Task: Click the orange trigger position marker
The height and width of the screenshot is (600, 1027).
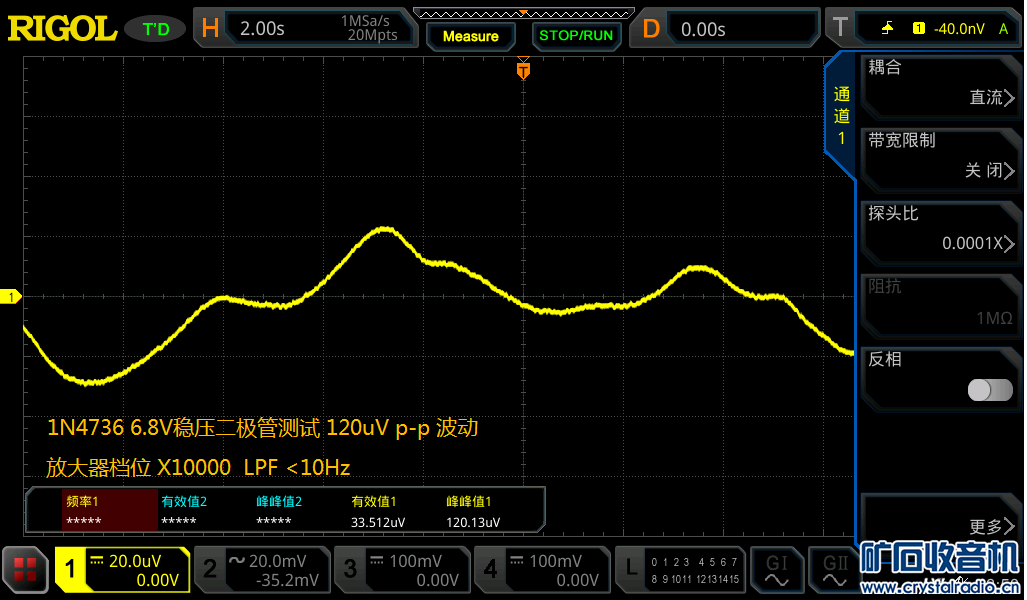Action: point(523,68)
